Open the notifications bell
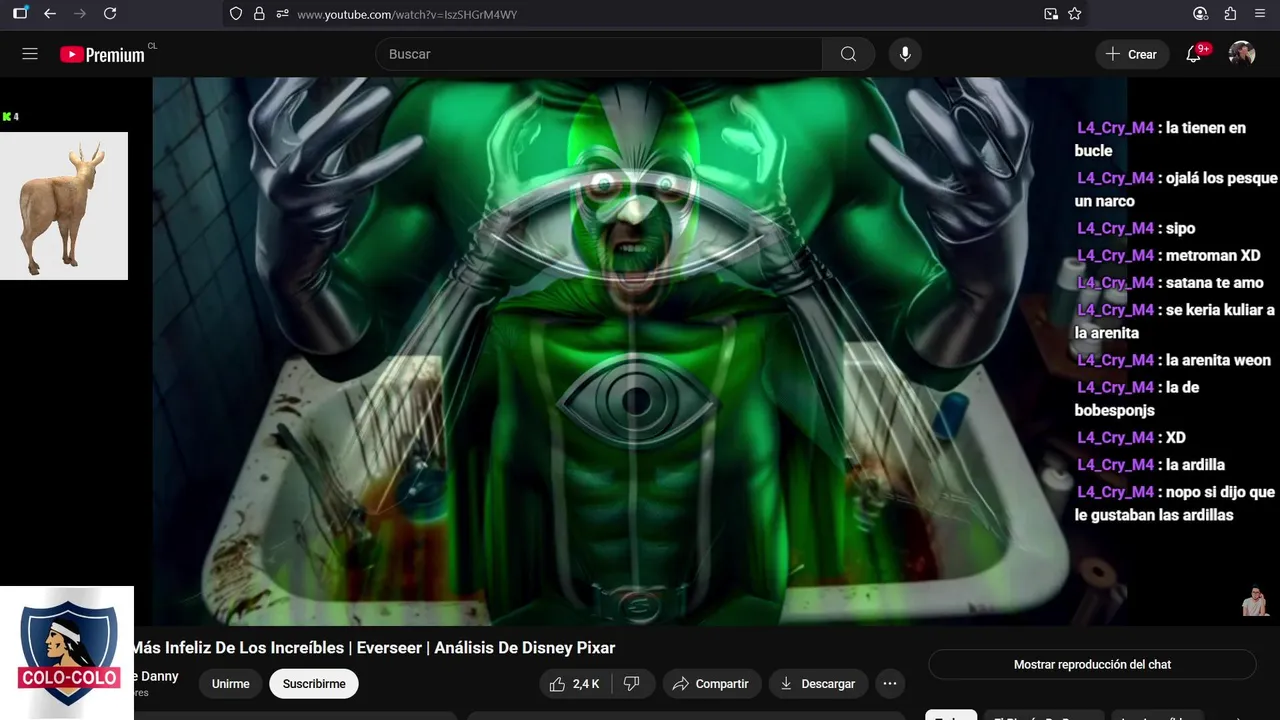Screen dimensions: 1280x720 click(x=1193, y=54)
